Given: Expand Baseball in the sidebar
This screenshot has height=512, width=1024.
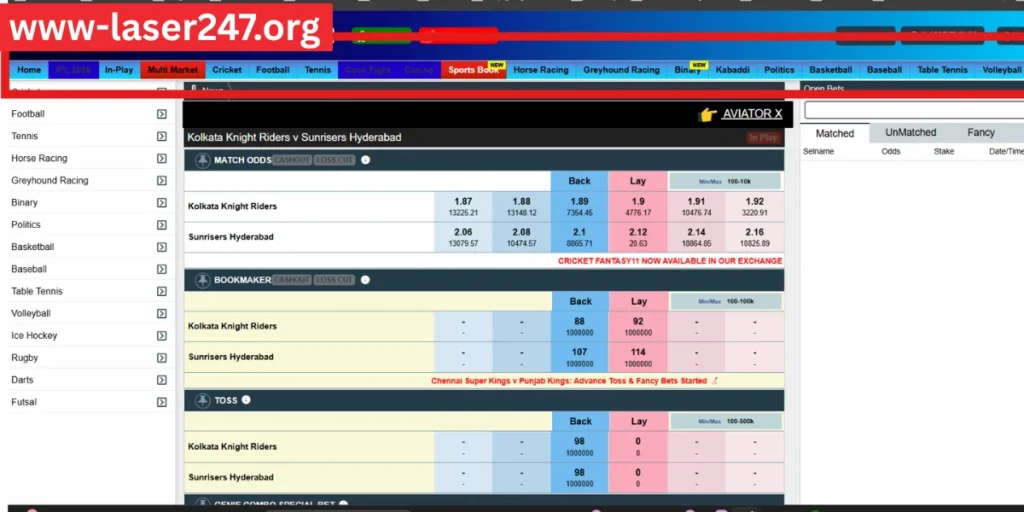Looking at the screenshot, I should pos(162,270).
